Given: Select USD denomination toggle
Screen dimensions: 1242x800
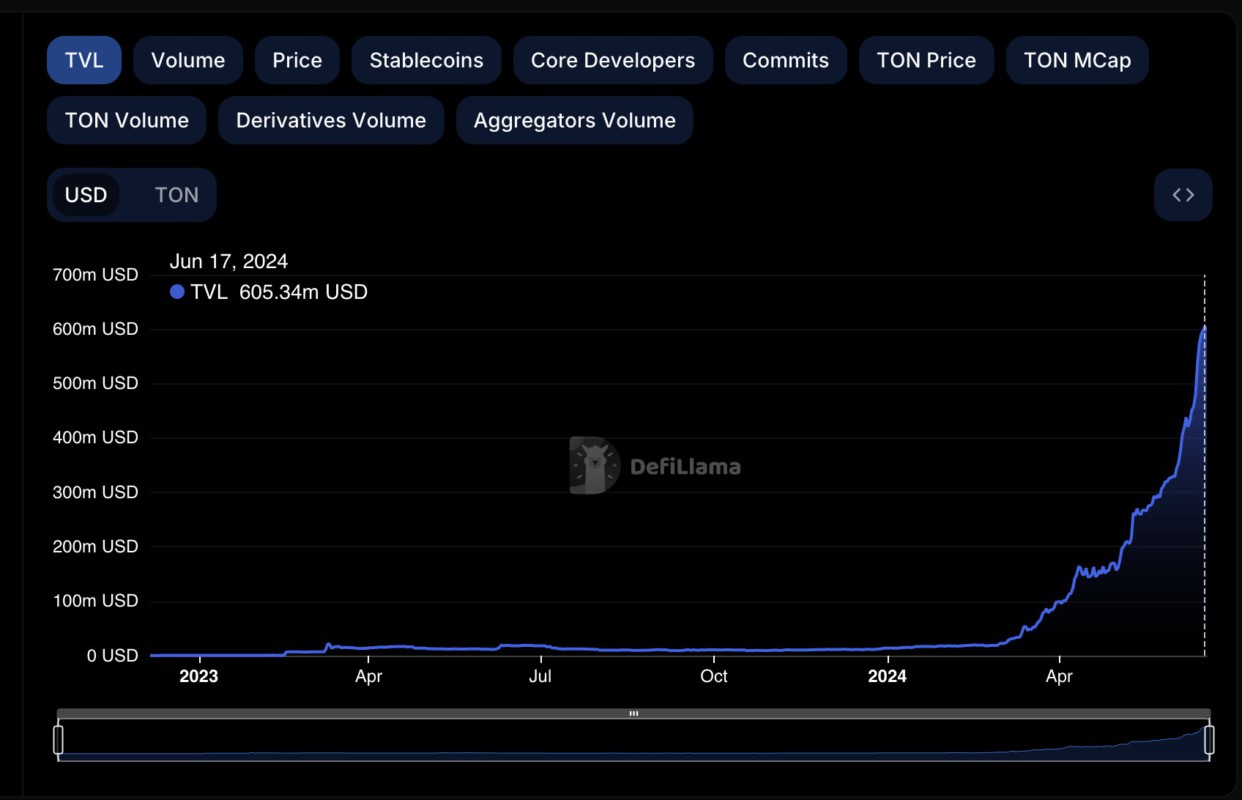Looking at the screenshot, I should point(86,195).
